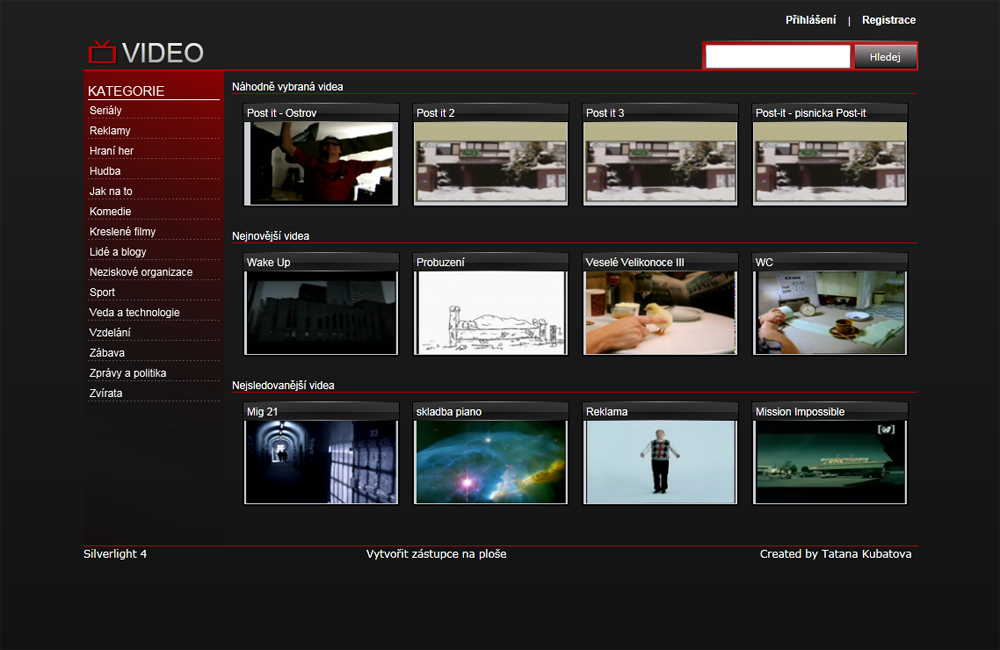Click the Reklama title label
Screen dimensions: 1000x650
point(607,412)
